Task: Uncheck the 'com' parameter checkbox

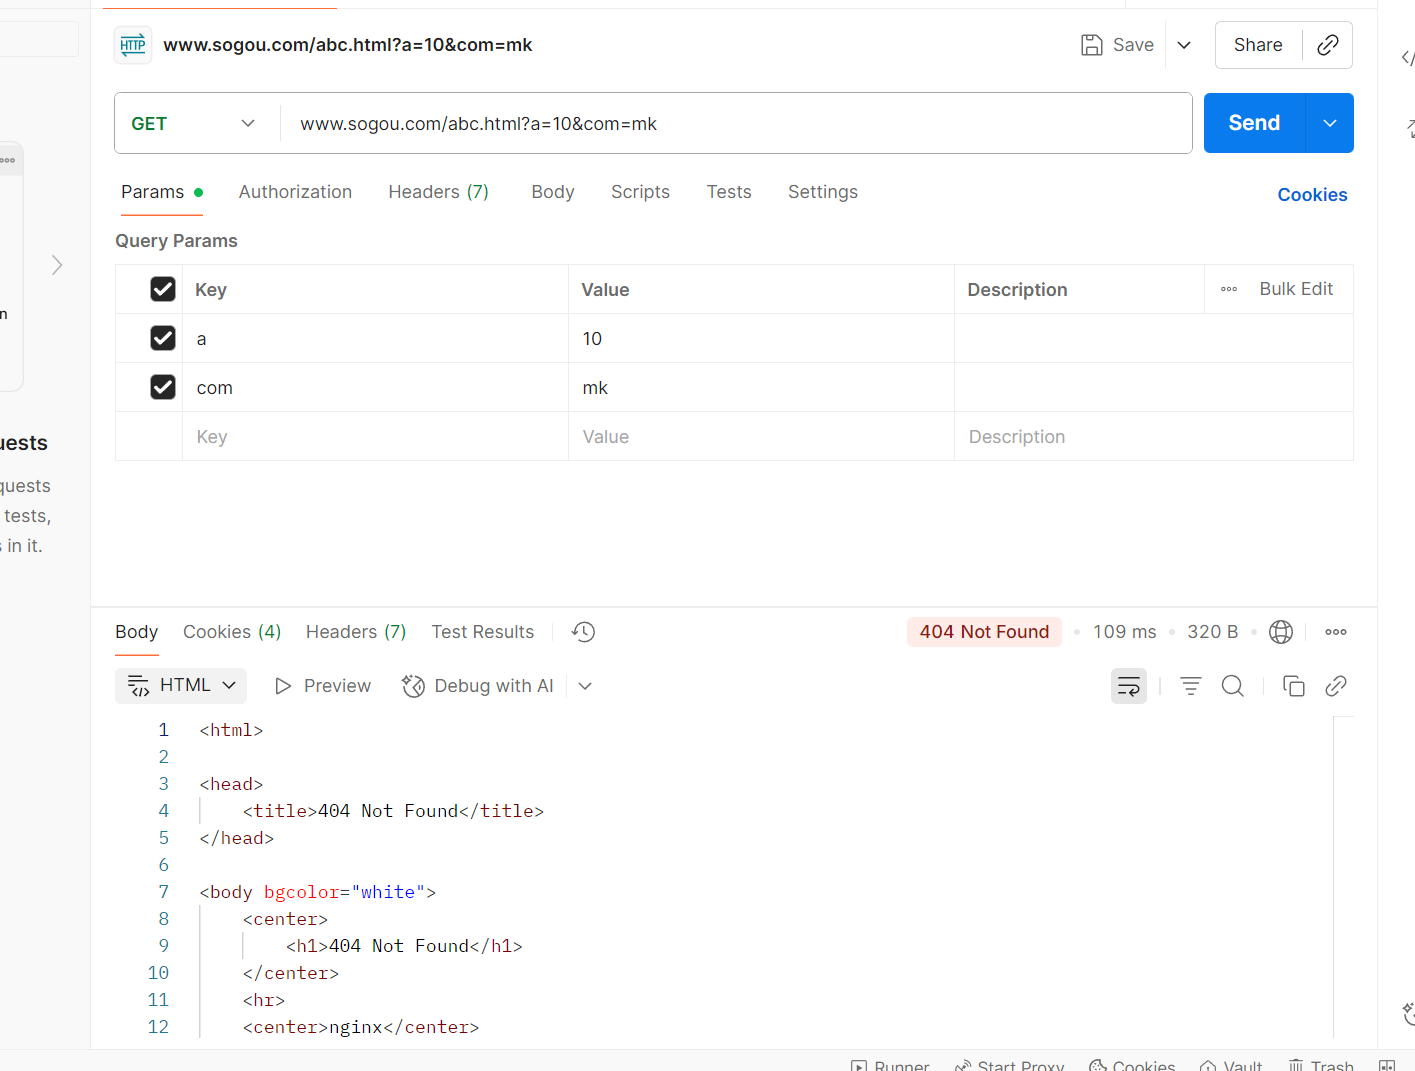Action: click(x=163, y=387)
